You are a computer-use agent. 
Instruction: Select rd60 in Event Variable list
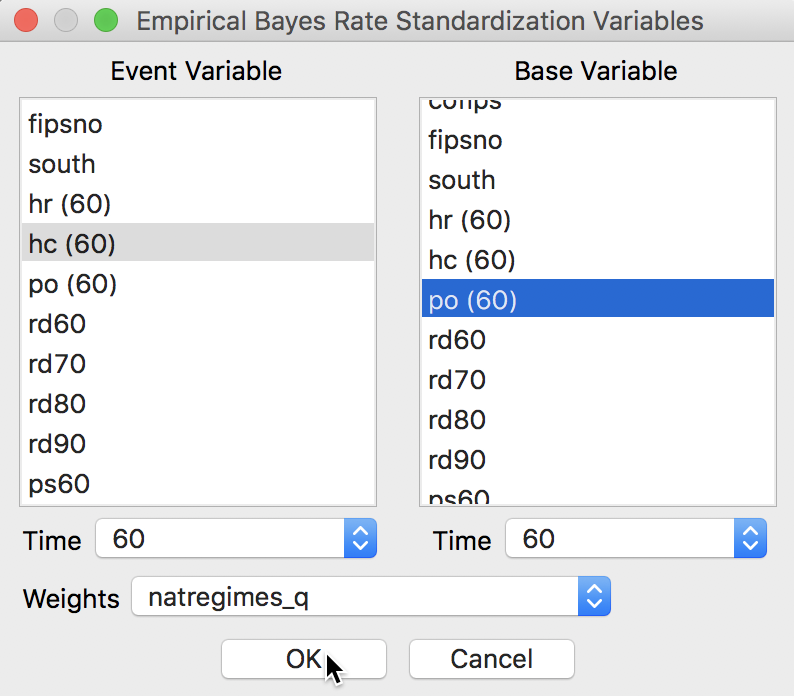tap(198, 324)
